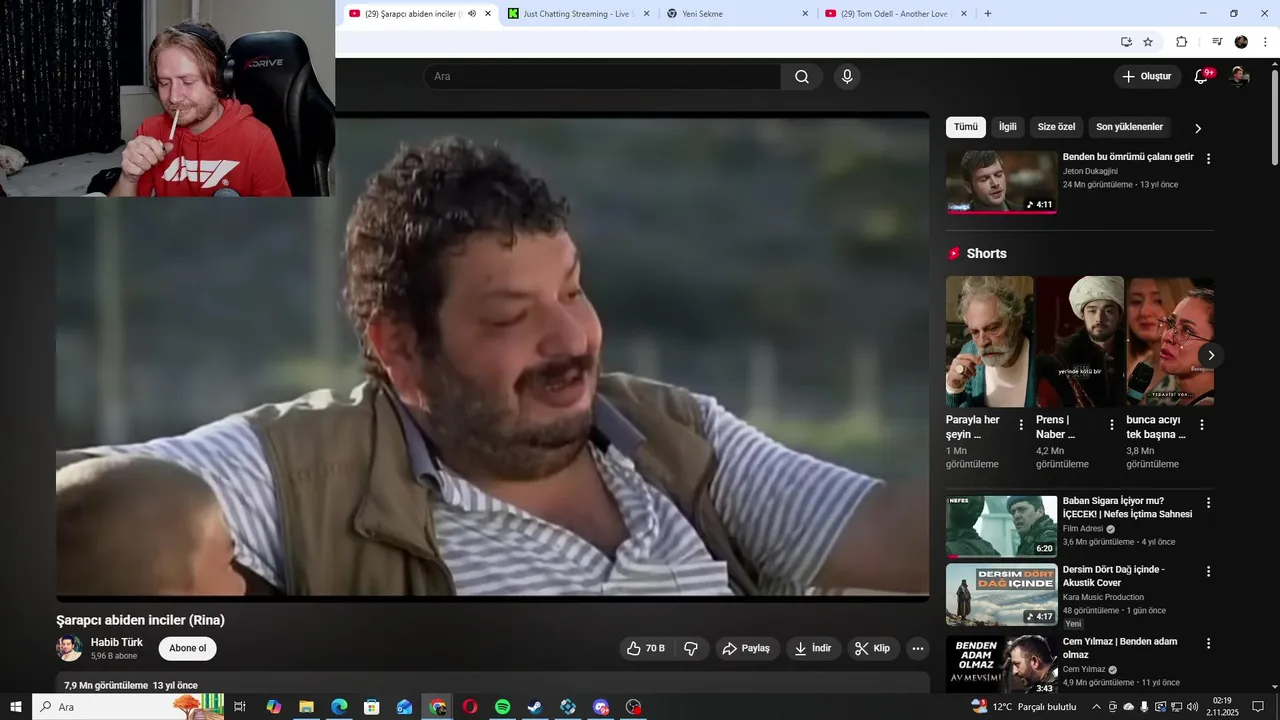Image resolution: width=1280 pixels, height=720 pixels.
Task: Open options for Prens | Naber short
Action: pos(1111,425)
